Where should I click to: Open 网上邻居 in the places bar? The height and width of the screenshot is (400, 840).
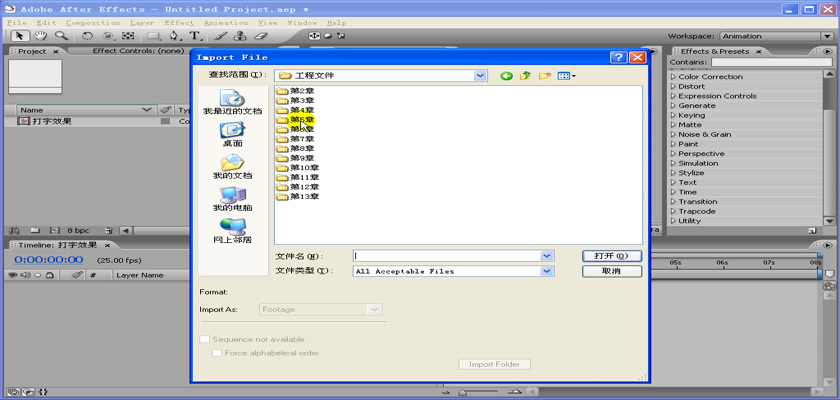(x=232, y=231)
